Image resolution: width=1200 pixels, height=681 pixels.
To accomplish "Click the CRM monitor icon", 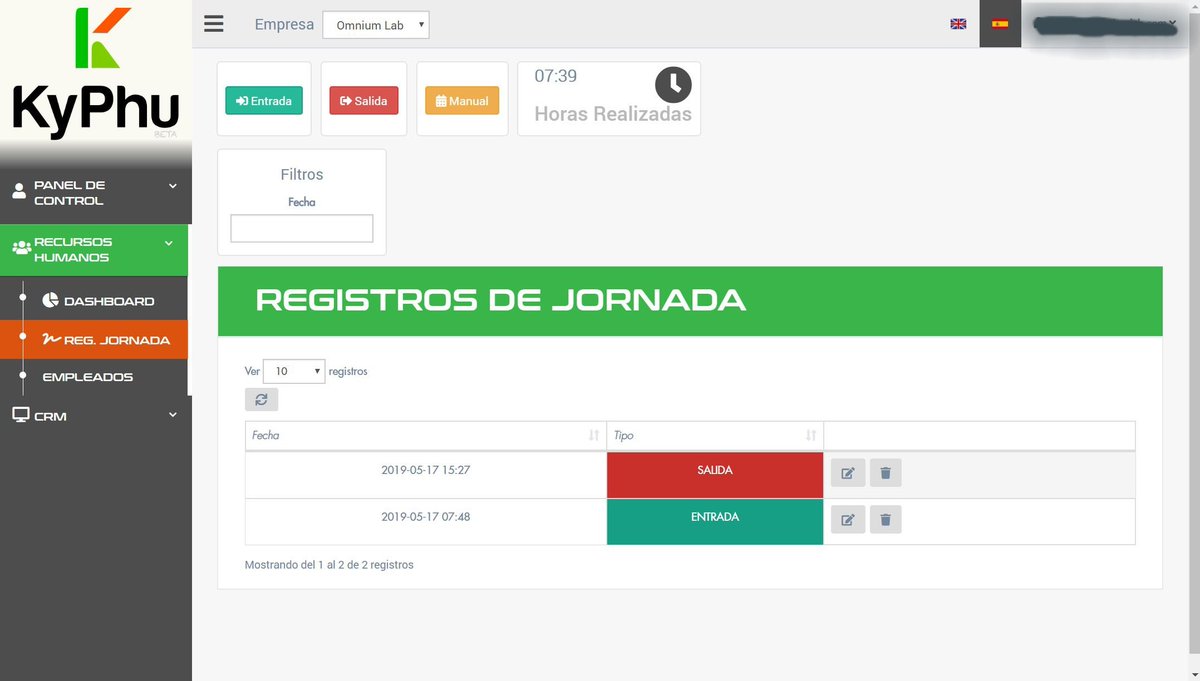I will pyautogui.click(x=21, y=414).
